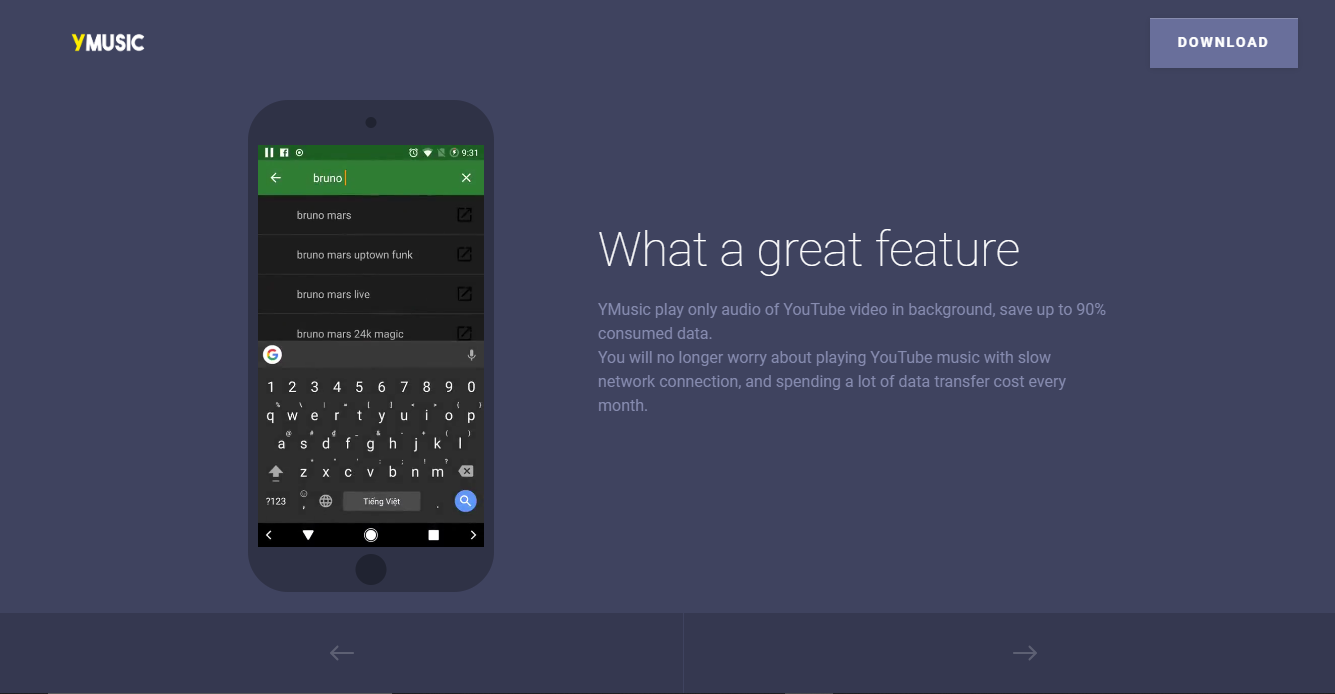Tap the '5' number key
The width and height of the screenshot is (1335, 694).
pos(360,387)
